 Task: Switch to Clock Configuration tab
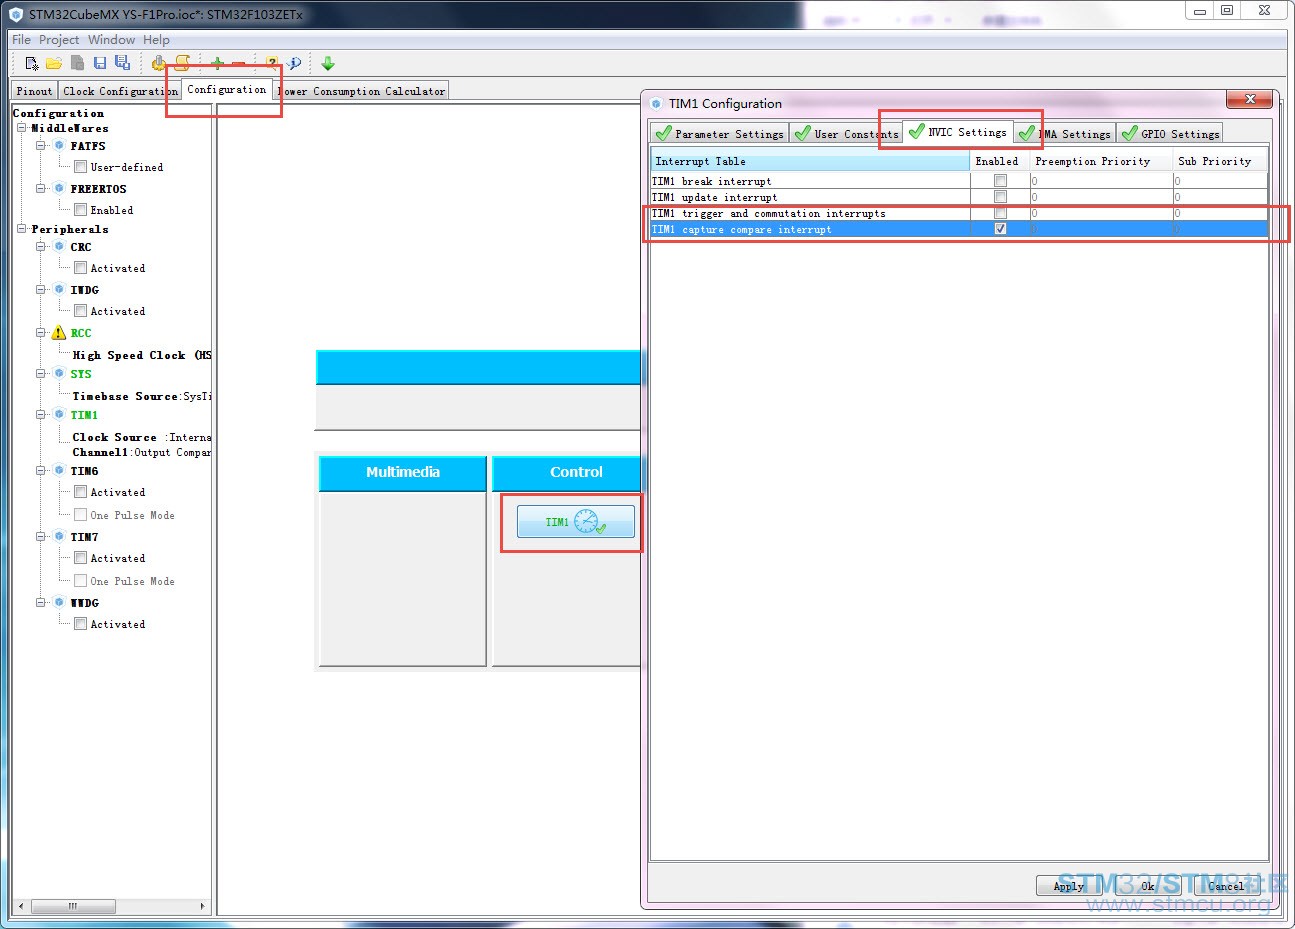[119, 91]
